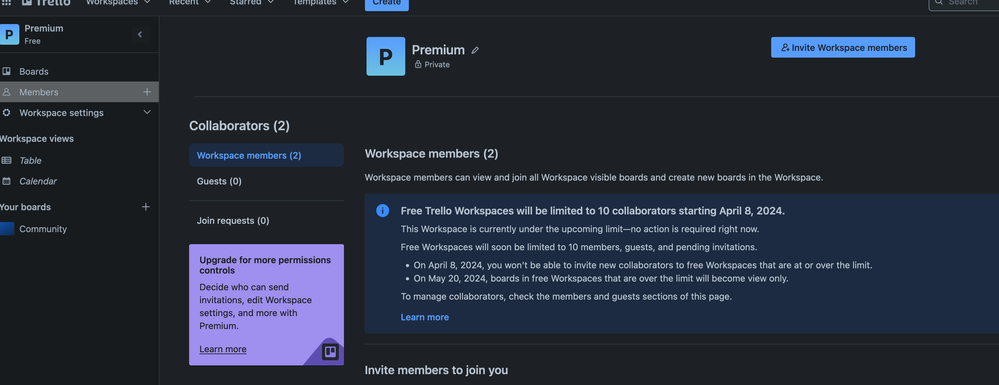Click the sidebar Premium workspace avatar

point(9,34)
